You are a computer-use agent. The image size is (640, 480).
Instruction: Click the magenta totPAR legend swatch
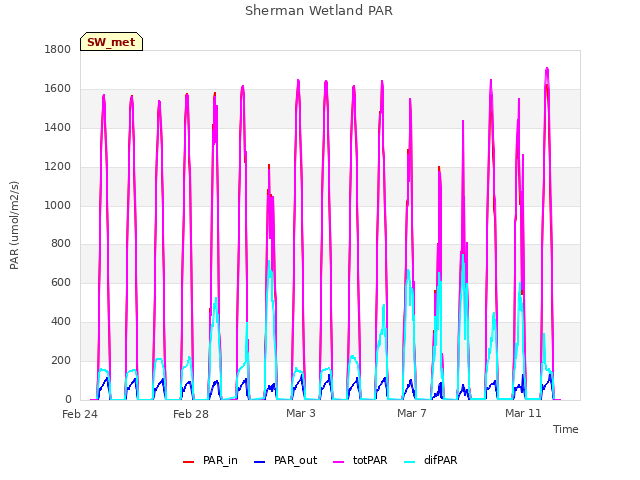click(339, 462)
